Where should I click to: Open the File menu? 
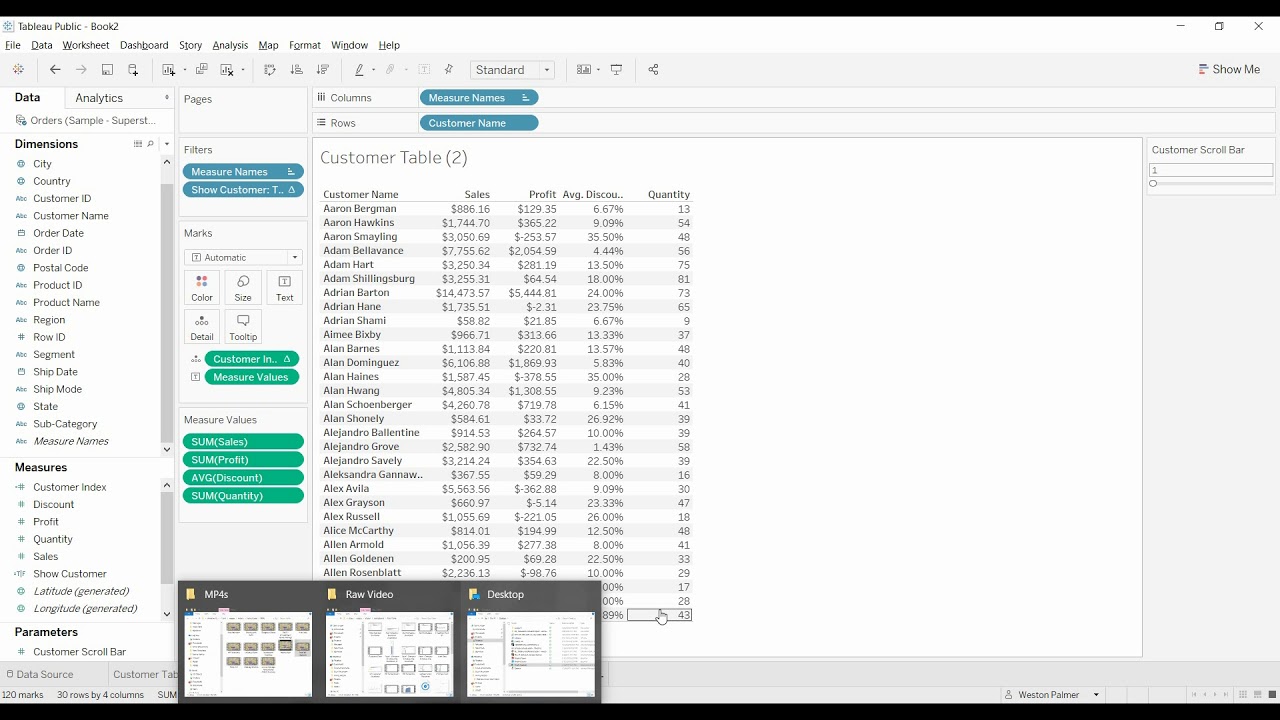(13, 45)
